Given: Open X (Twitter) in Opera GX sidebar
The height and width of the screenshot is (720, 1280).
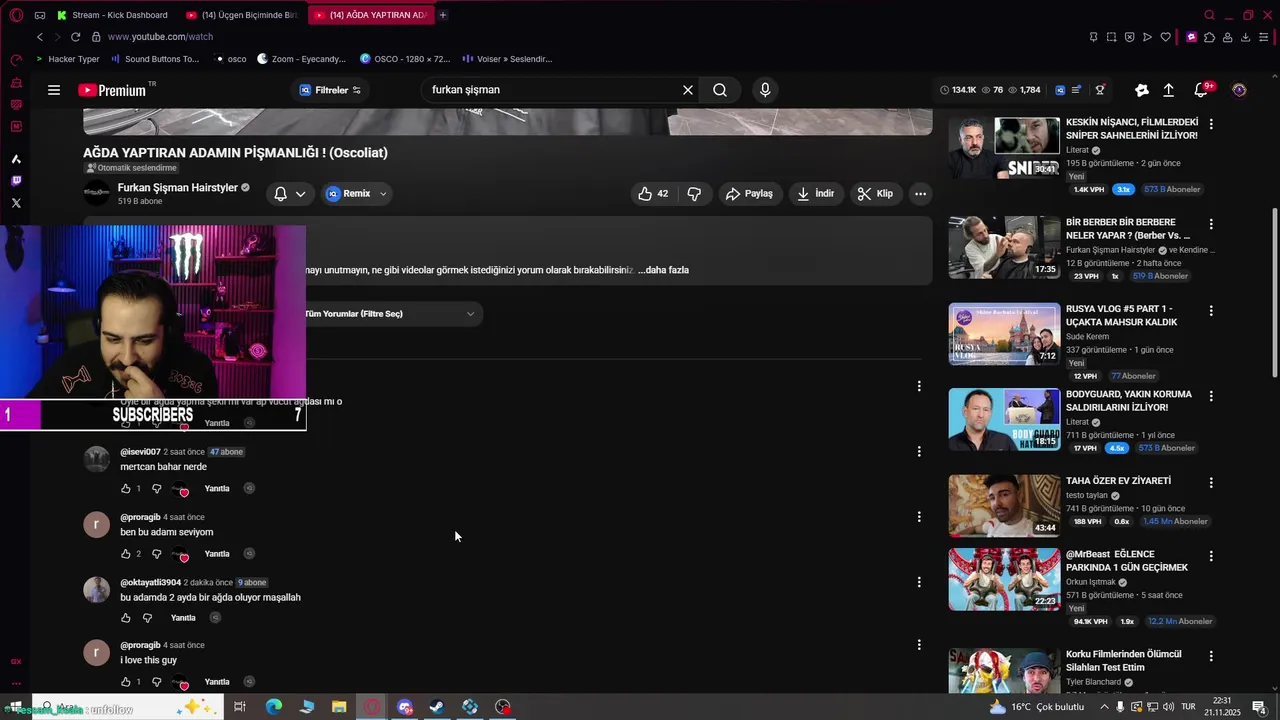Looking at the screenshot, I should pos(16,203).
